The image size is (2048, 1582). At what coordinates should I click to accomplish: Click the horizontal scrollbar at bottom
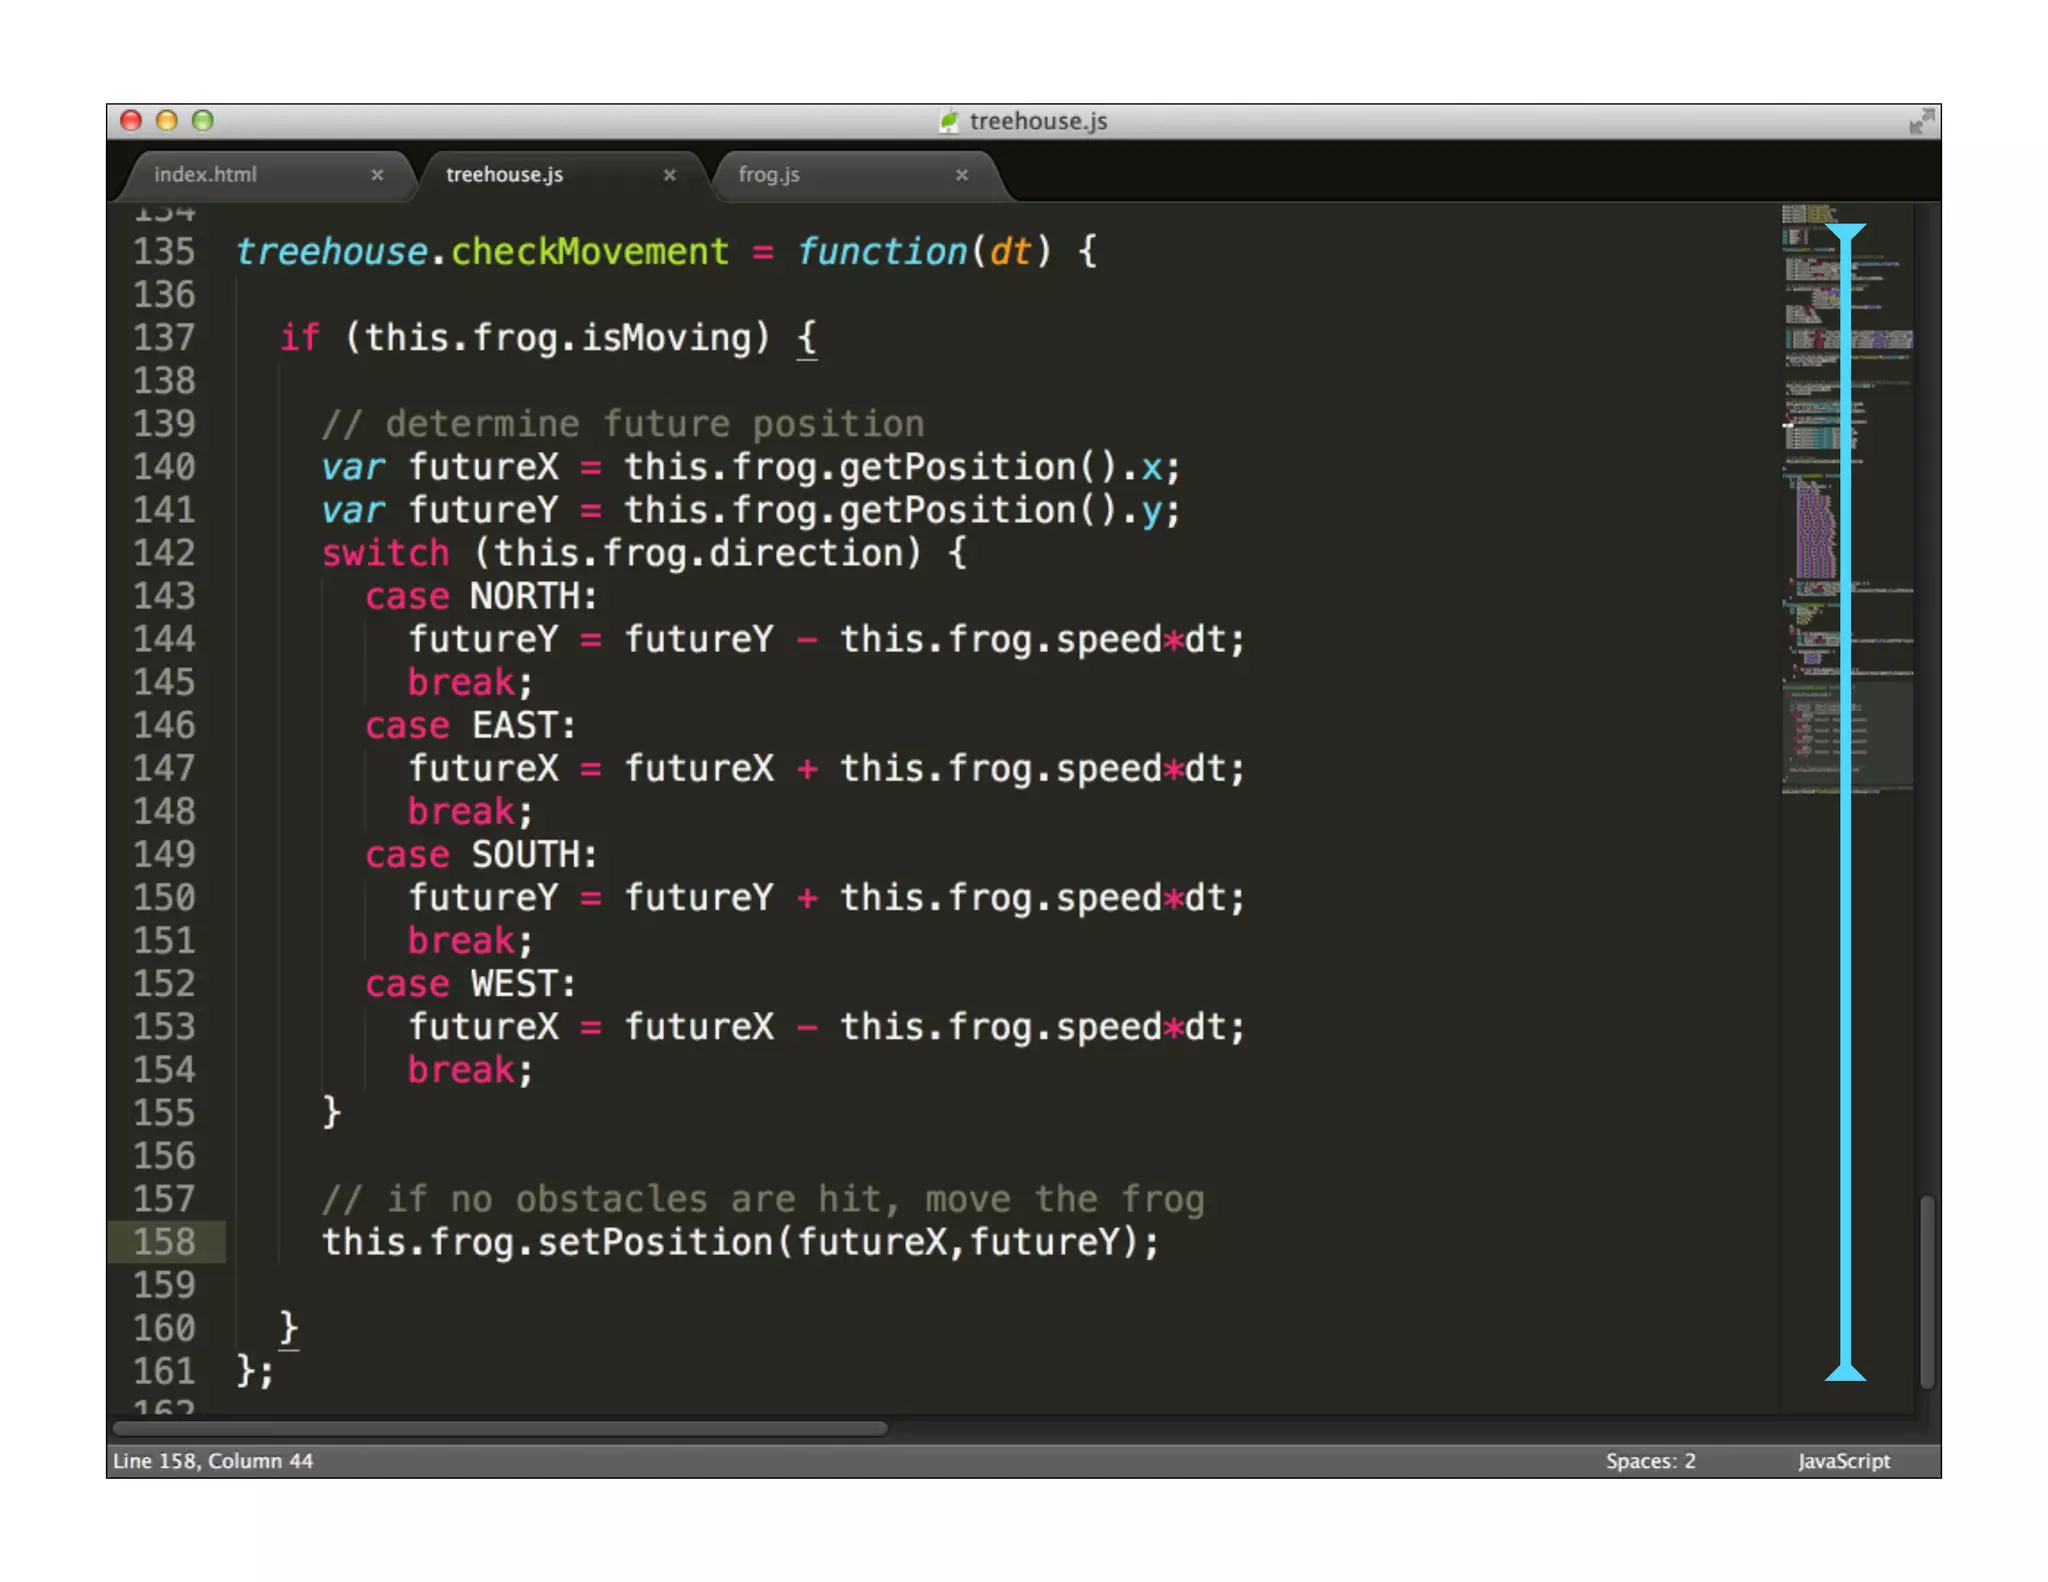(x=500, y=1429)
